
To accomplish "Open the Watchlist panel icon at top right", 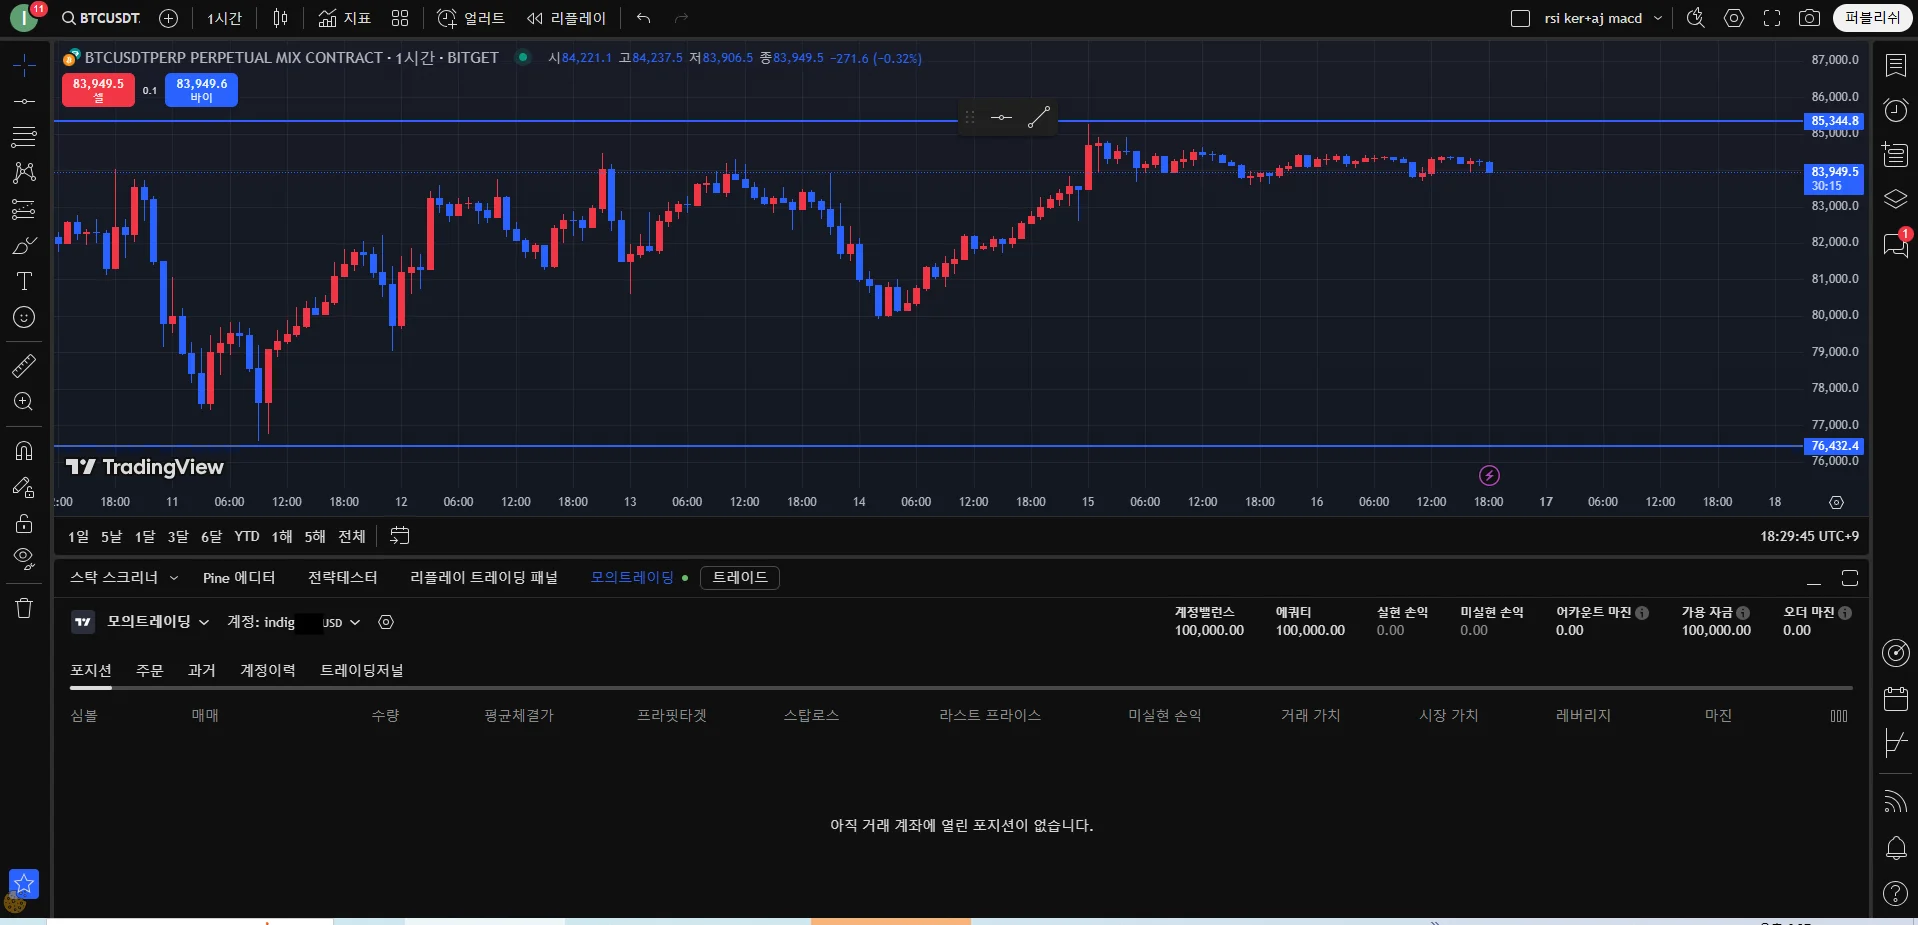I will 1895,66.
